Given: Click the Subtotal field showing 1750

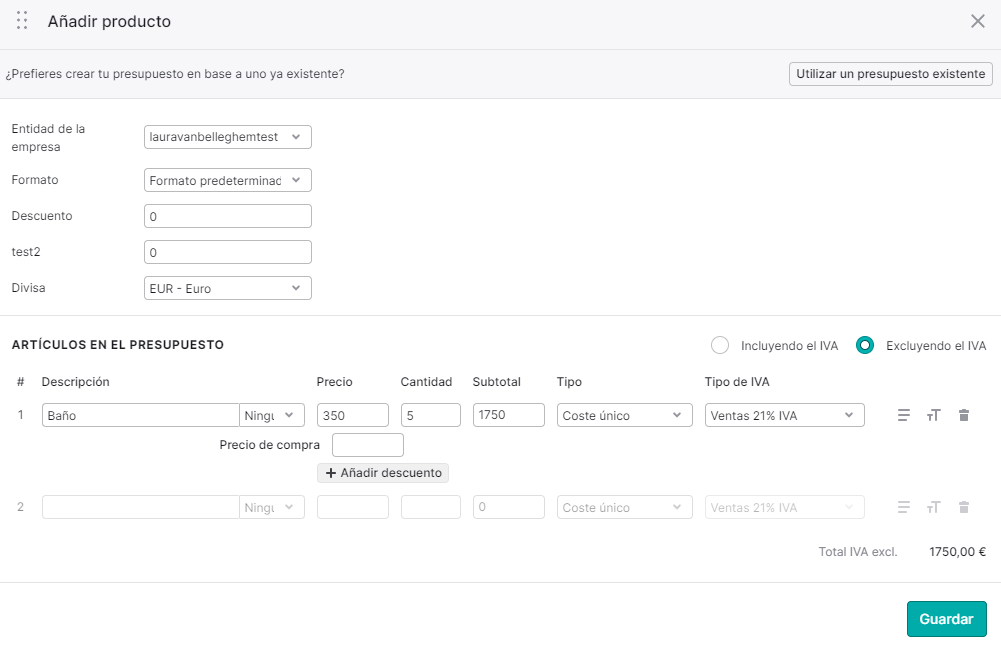Looking at the screenshot, I should tap(509, 415).
